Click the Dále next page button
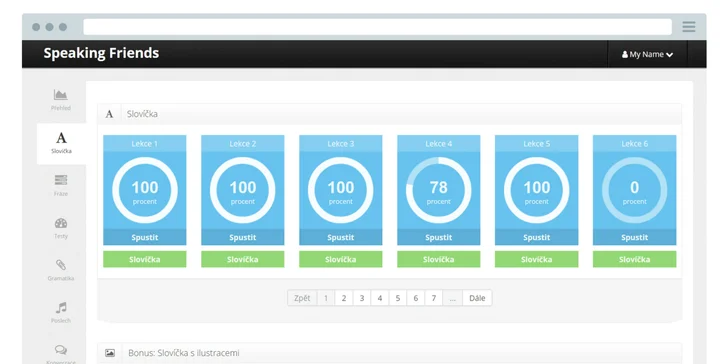 (477, 298)
